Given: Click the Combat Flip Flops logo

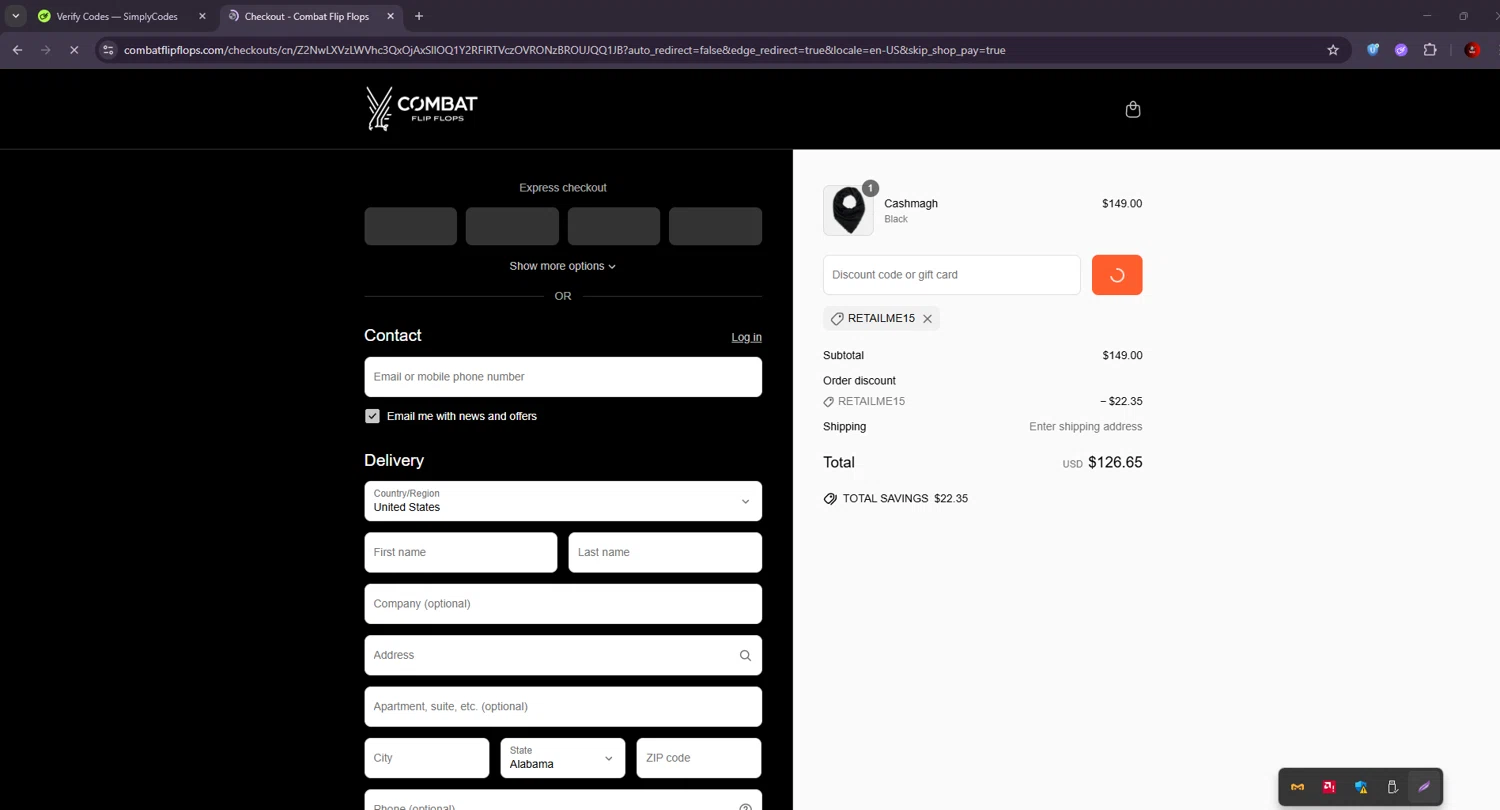Looking at the screenshot, I should [422, 109].
